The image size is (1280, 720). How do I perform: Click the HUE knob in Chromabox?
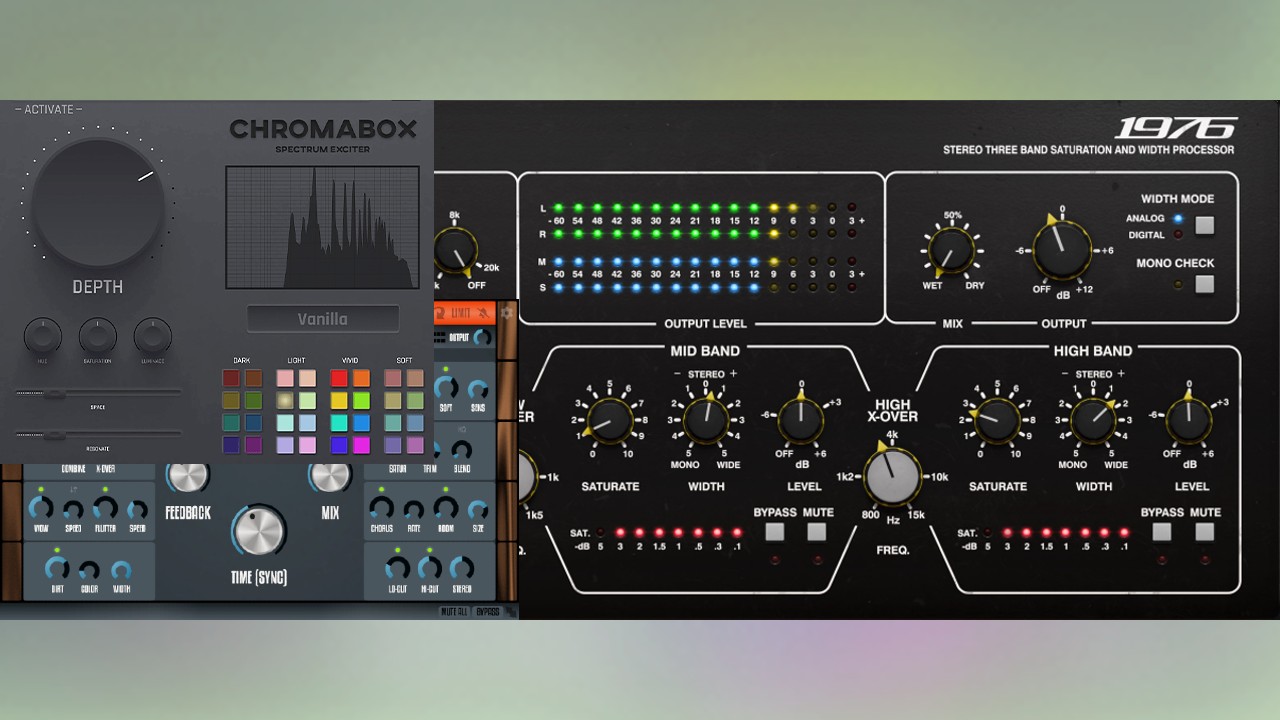tap(42, 337)
